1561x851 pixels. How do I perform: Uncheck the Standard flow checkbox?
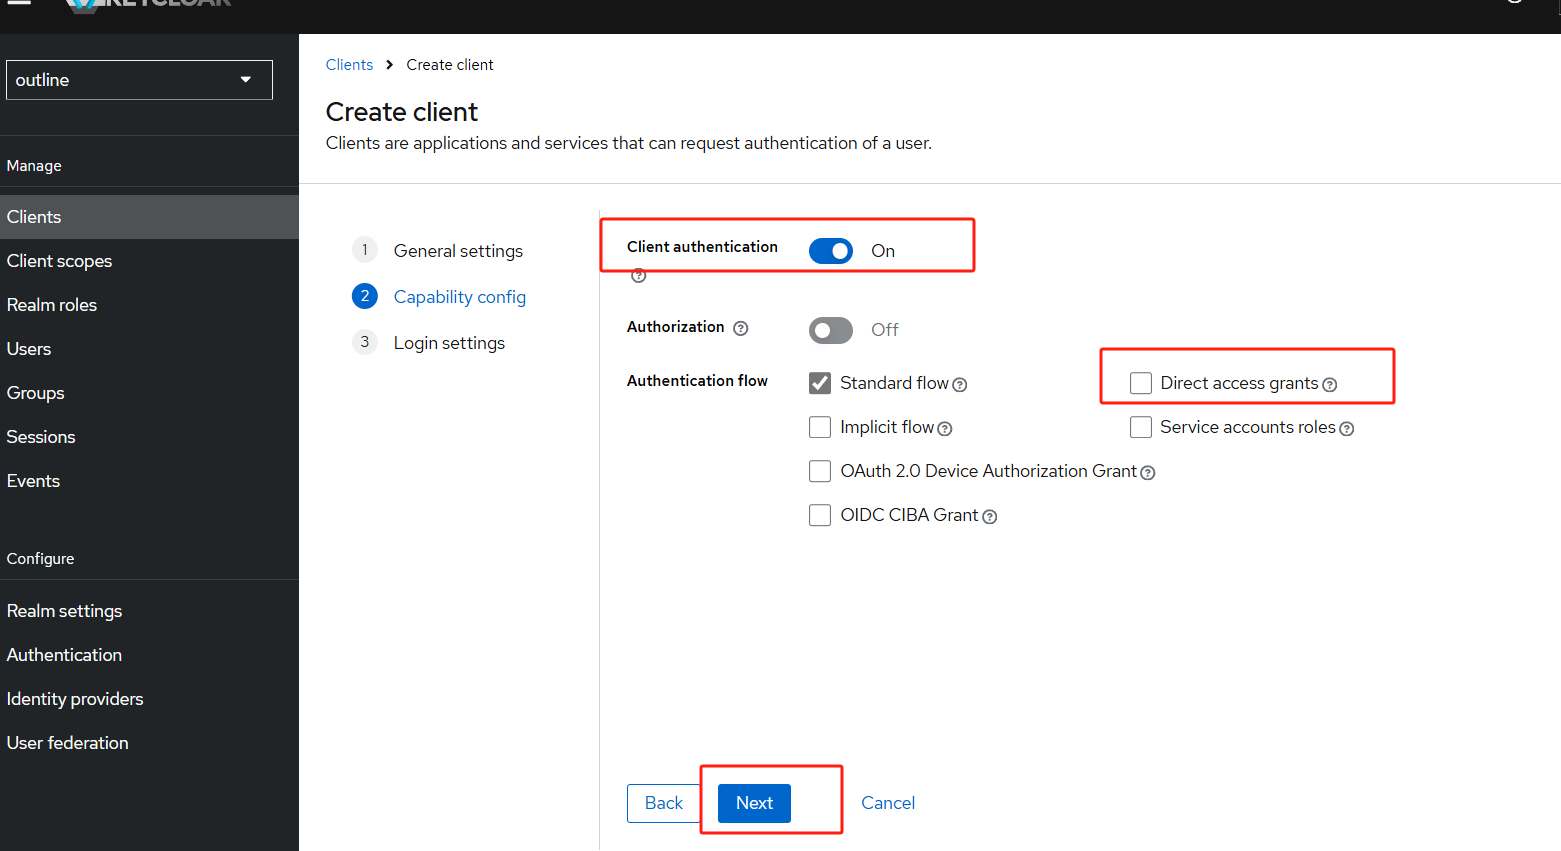point(820,383)
